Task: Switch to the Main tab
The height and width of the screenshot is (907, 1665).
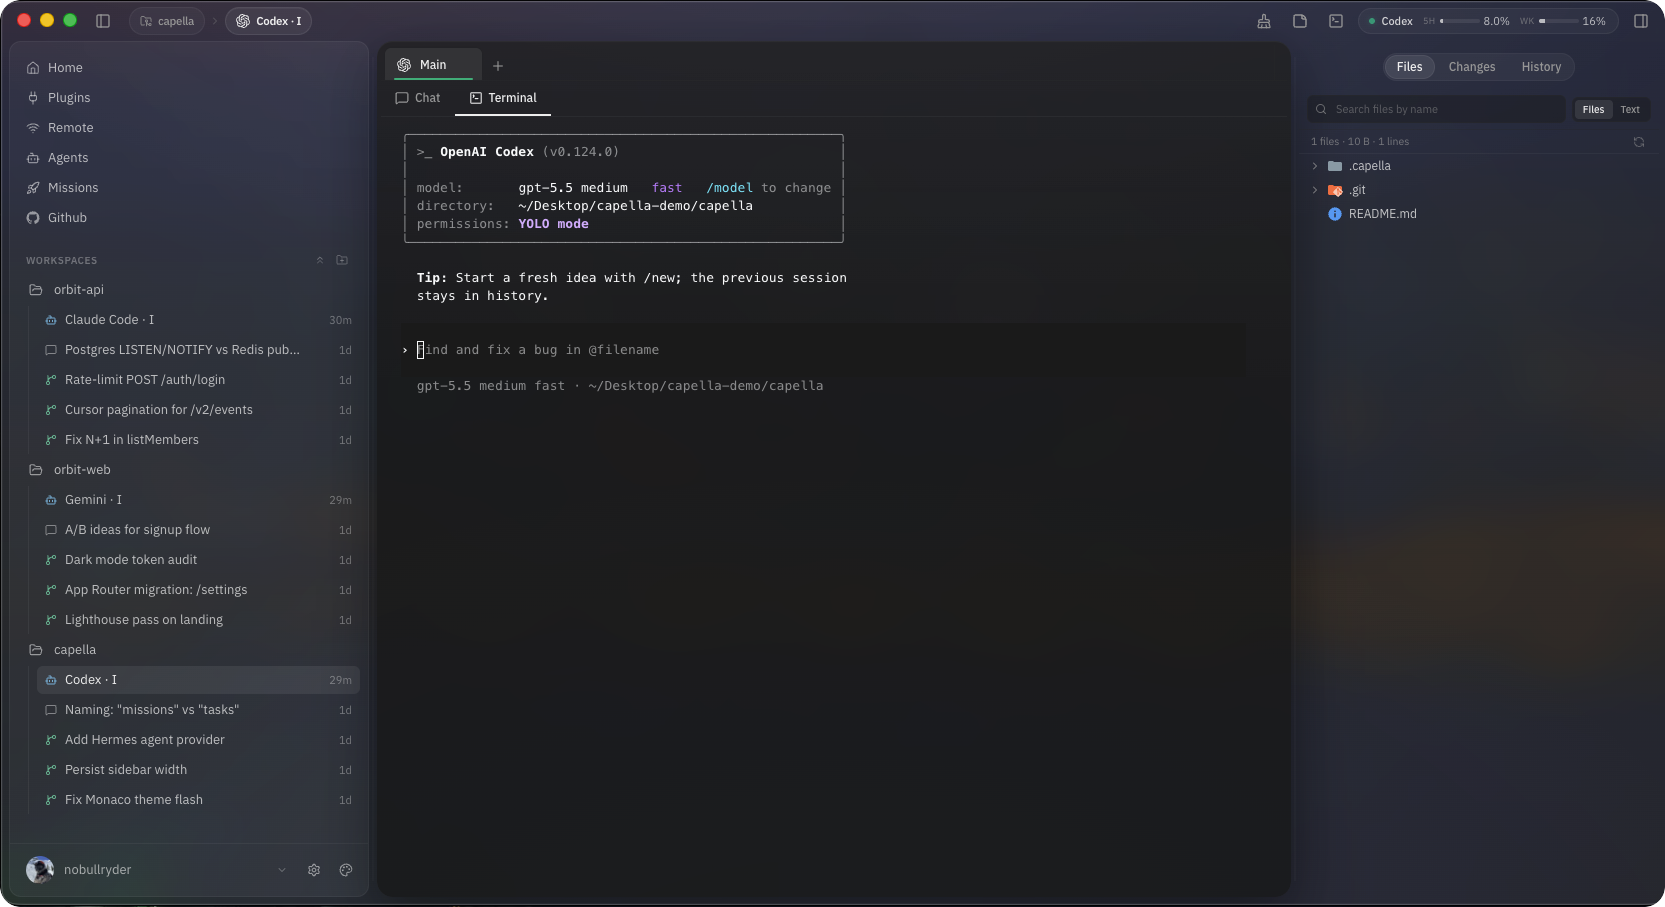Action: (x=433, y=65)
